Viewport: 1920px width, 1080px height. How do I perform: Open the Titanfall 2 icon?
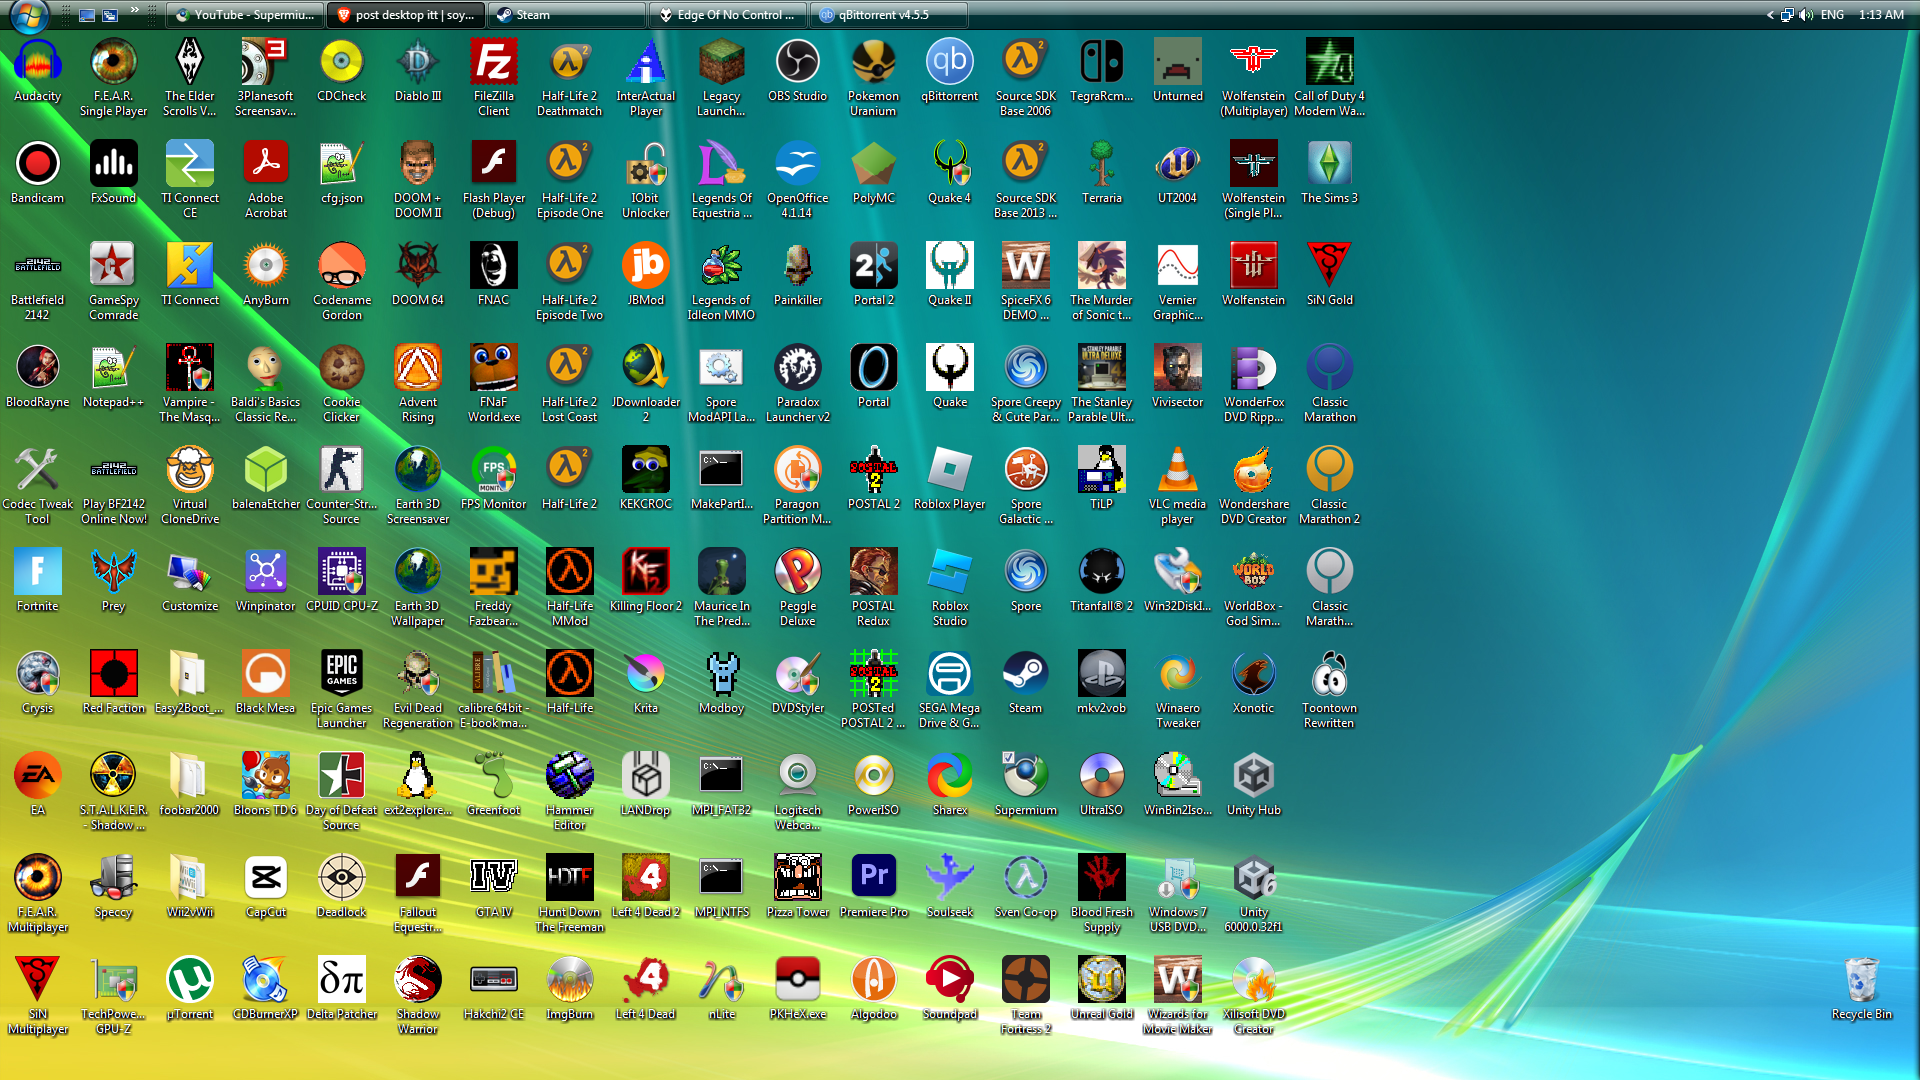(x=1102, y=582)
